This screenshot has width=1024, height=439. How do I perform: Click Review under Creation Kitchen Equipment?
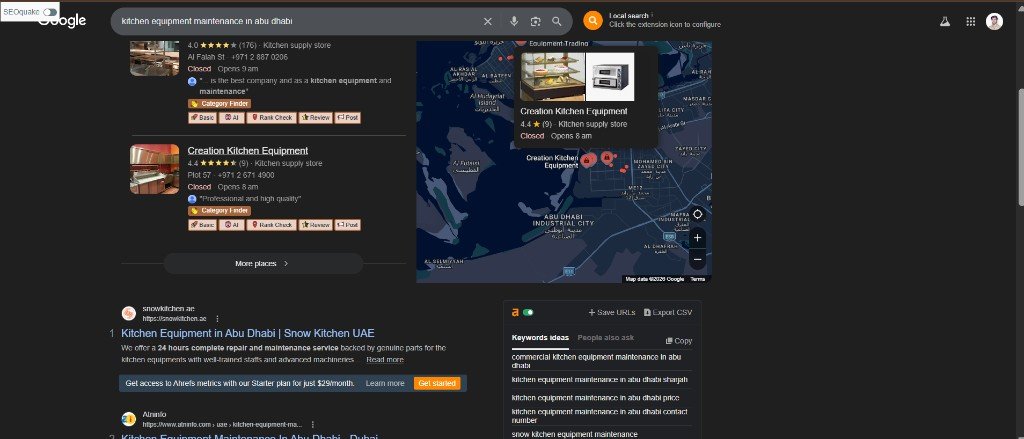click(315, 225)
